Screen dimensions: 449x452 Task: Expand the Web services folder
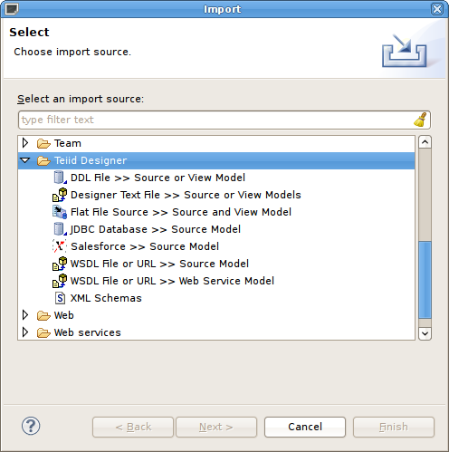point(25,332)
